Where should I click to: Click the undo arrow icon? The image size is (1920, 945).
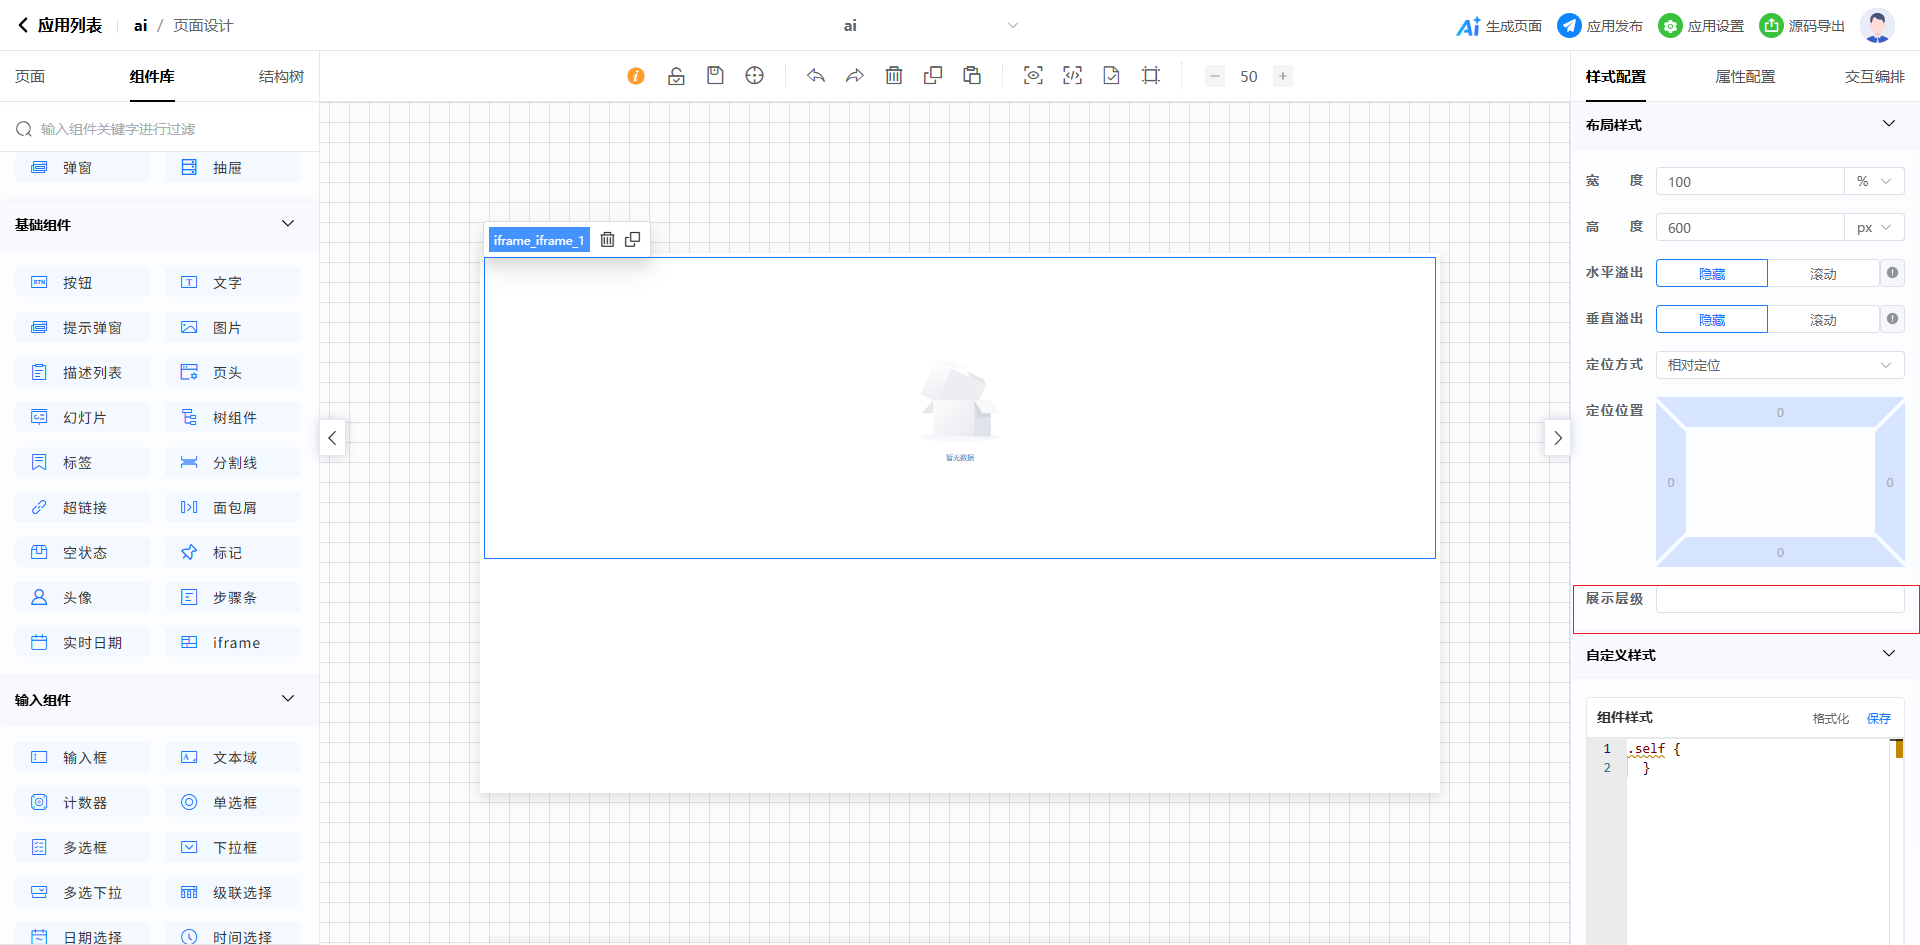[816, 76]
